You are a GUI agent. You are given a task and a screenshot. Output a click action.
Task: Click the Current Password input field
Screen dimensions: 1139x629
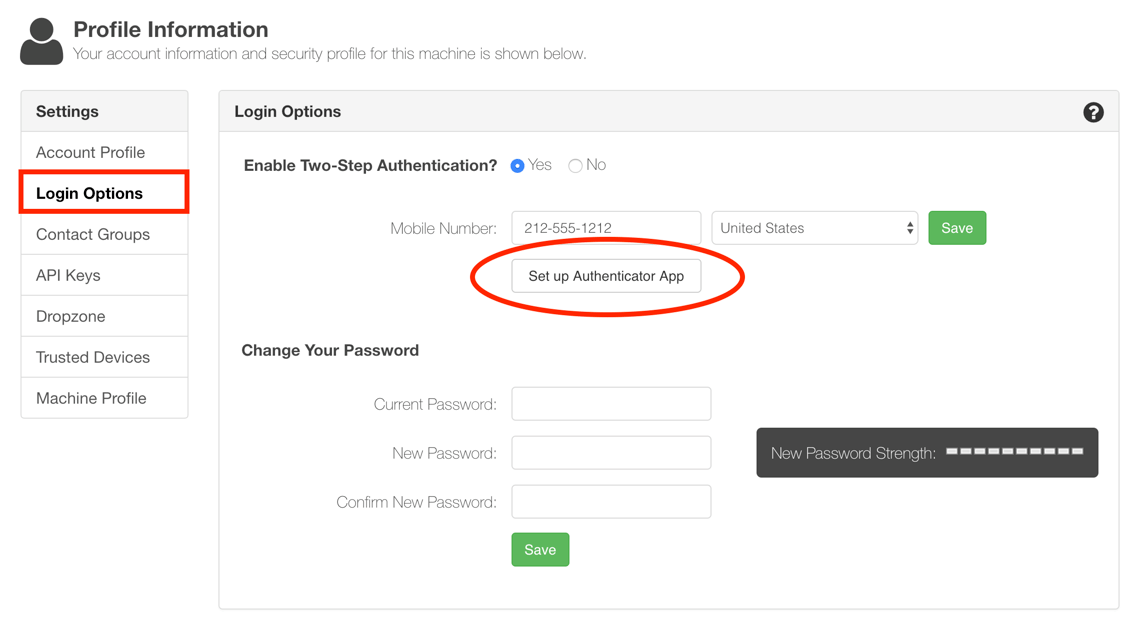coord(610,403)
